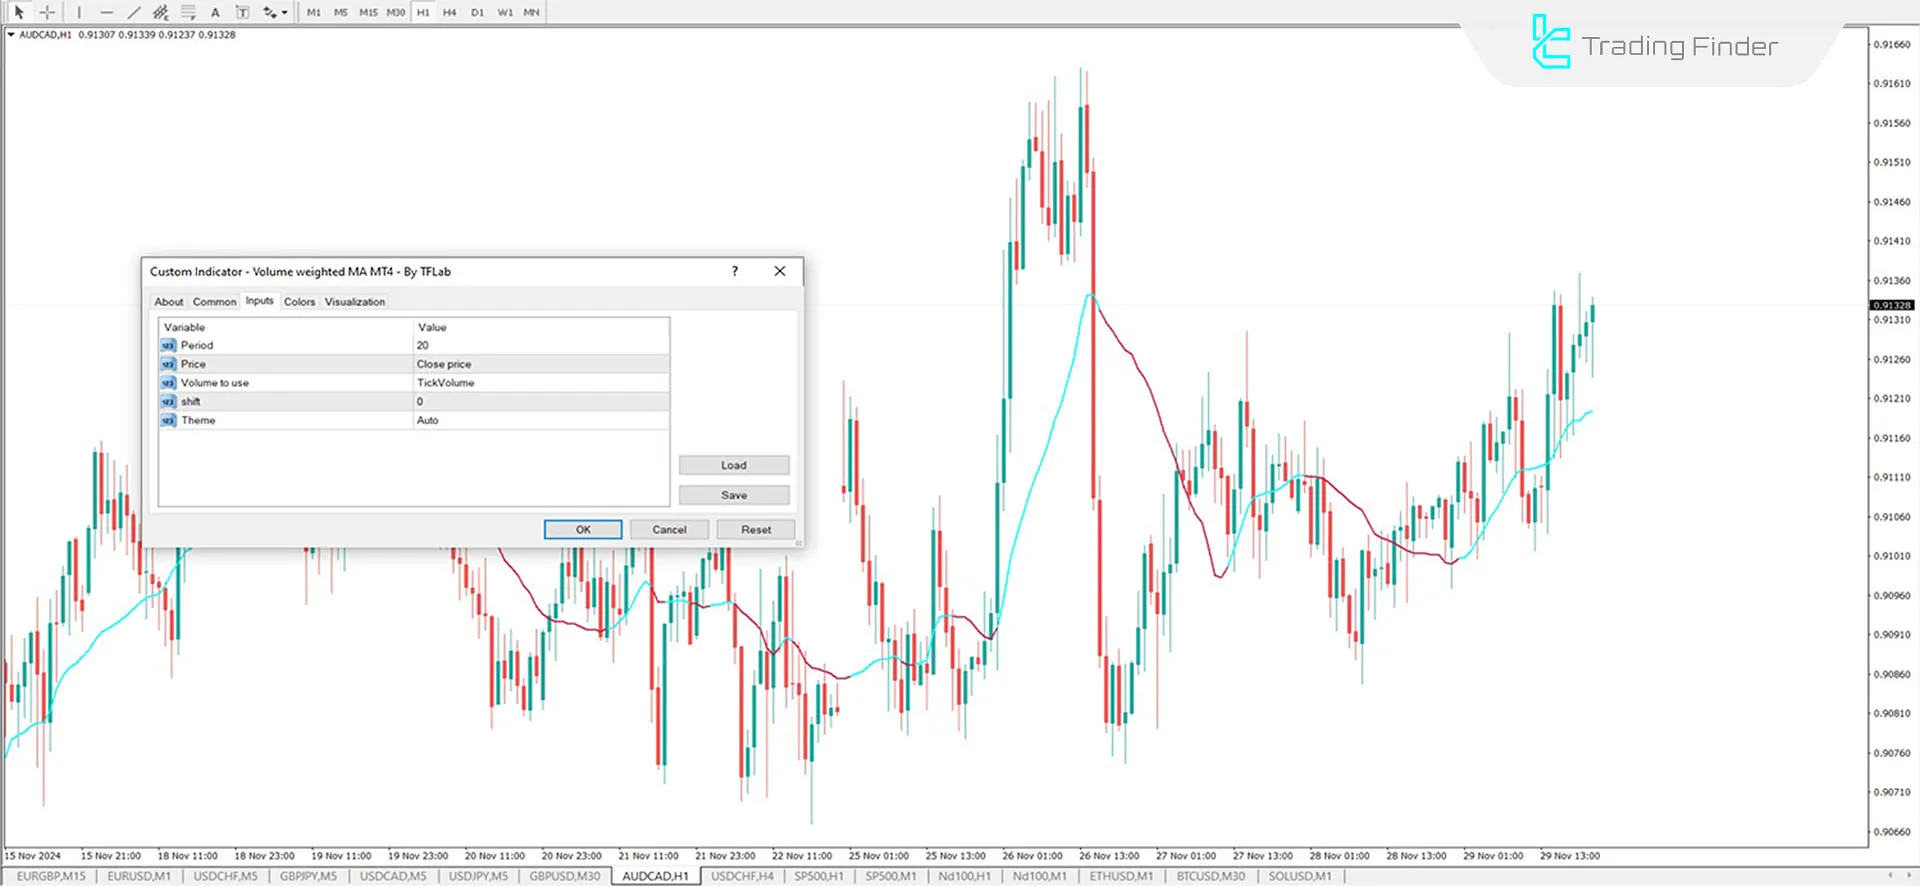
Task: Expand the AUDCAD,H1 chart title arrow
Action: click(11, 35)
